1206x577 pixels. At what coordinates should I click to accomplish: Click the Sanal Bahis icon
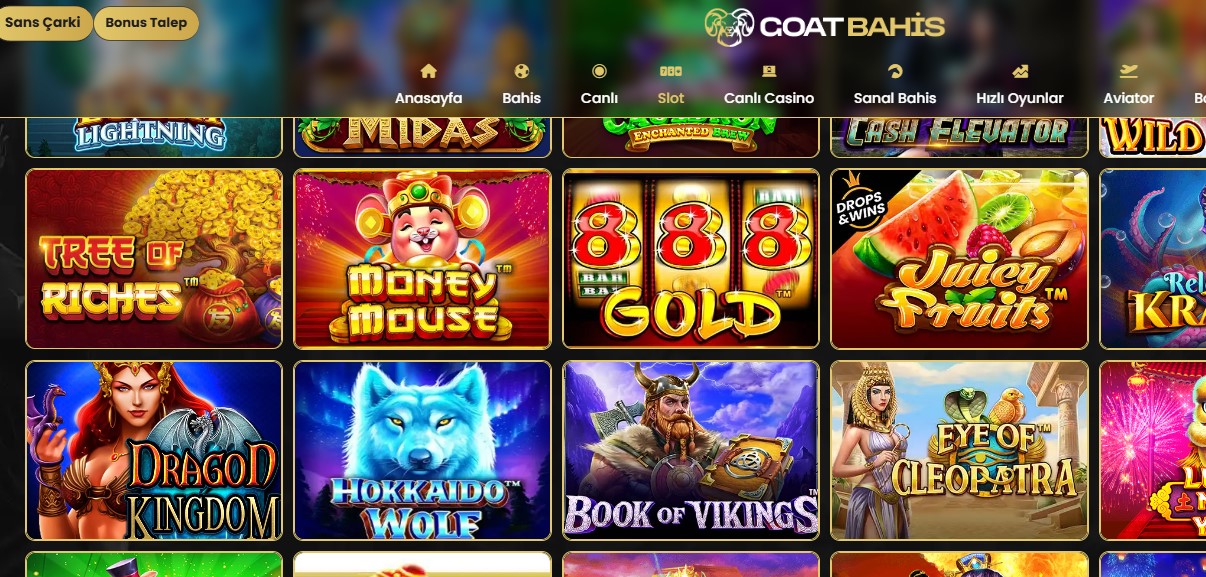[895, 71]
